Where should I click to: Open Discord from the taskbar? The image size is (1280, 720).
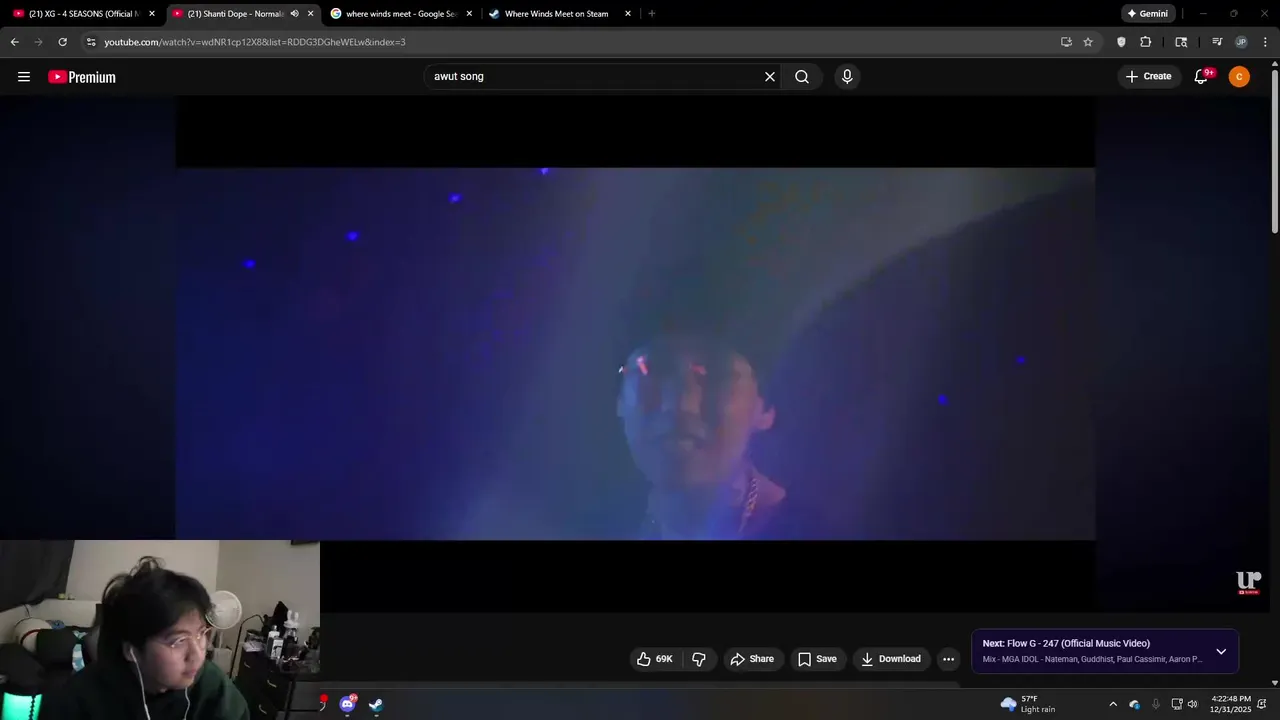click(x=347, y=704)
